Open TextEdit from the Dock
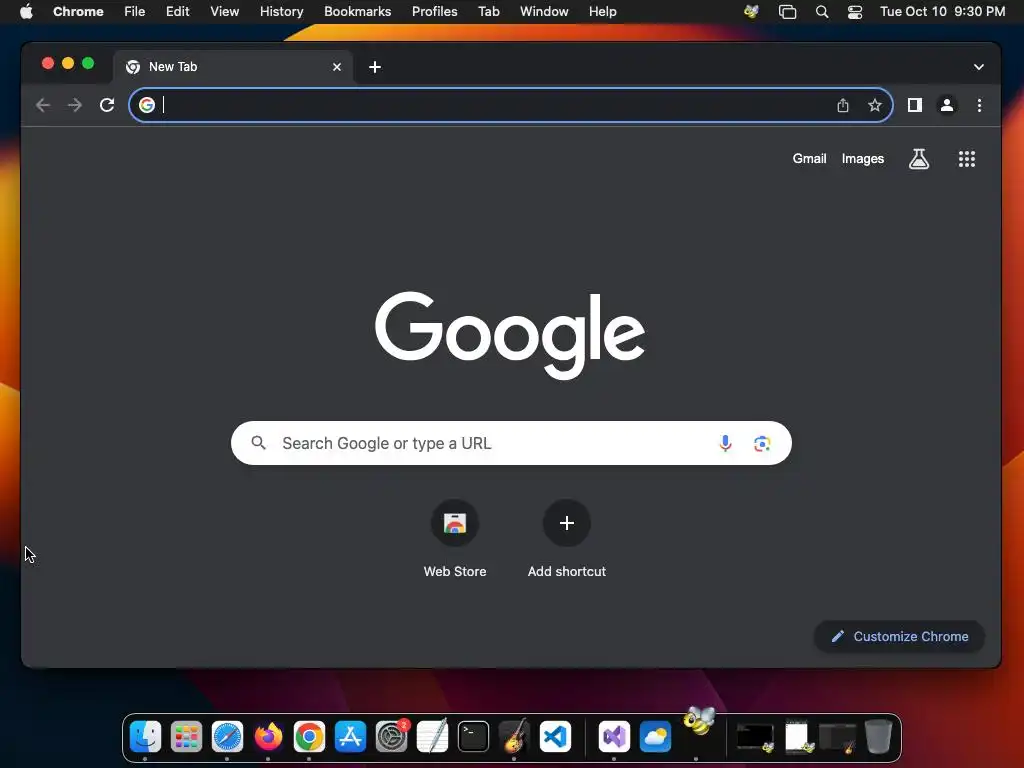 tap(433, 736)
